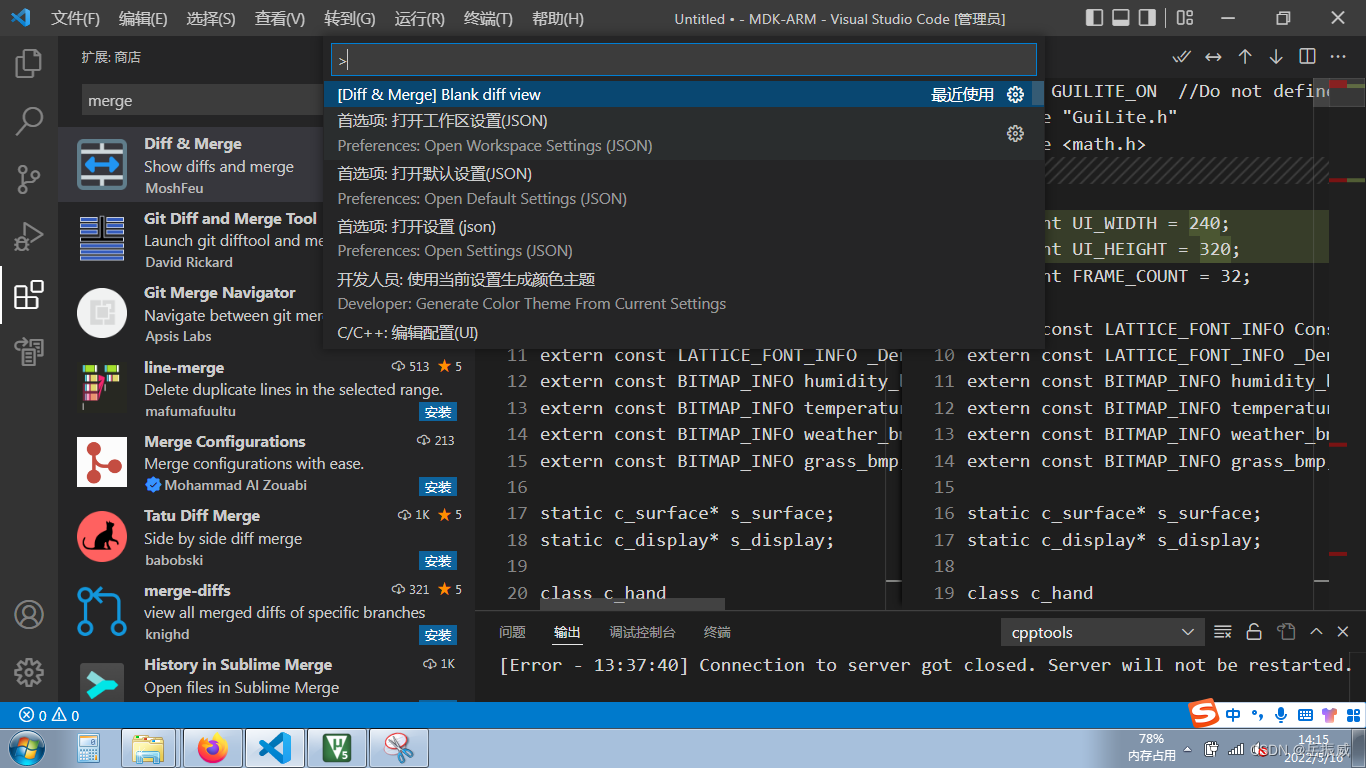Screen dimensions: 1366x768
Task: Open the 文件(F) menu
Action: pos(76,18)
